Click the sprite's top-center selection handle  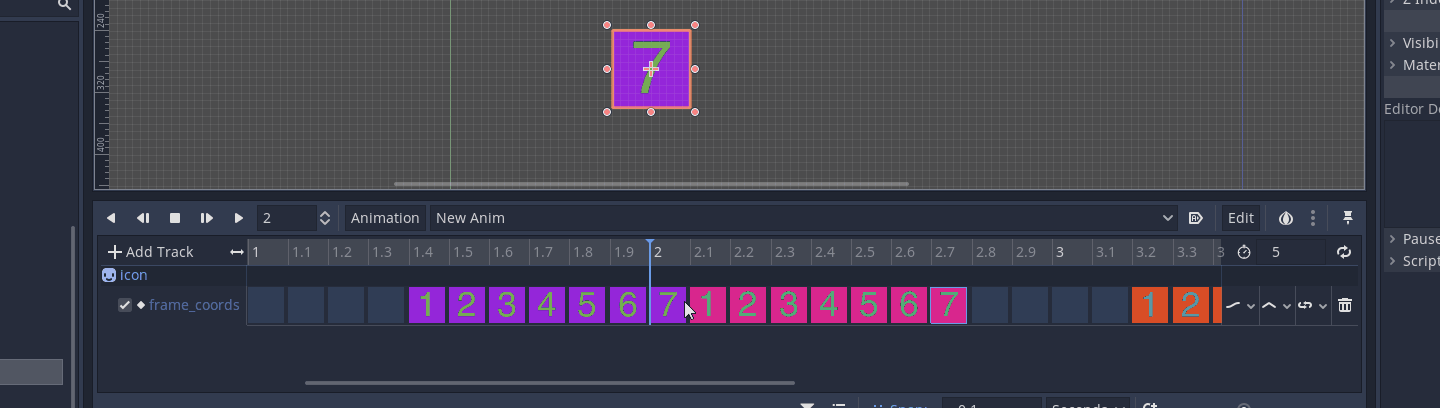[651, 25]
